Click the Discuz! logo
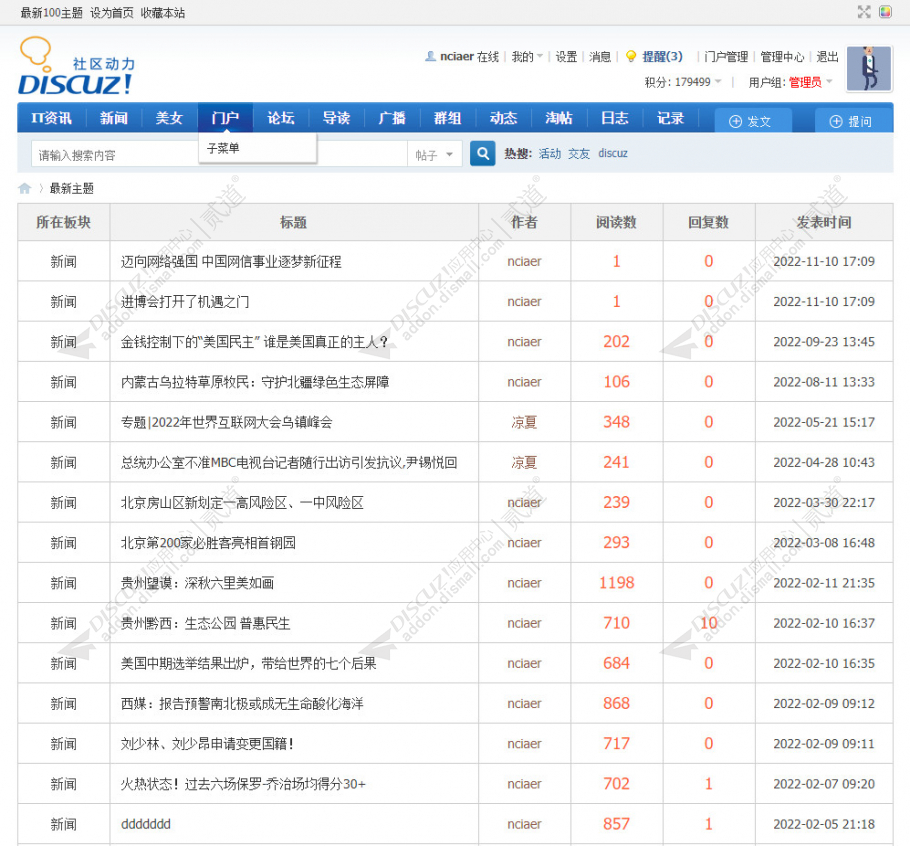The height and width of the screenshot is (846, 910). (77, 66)
